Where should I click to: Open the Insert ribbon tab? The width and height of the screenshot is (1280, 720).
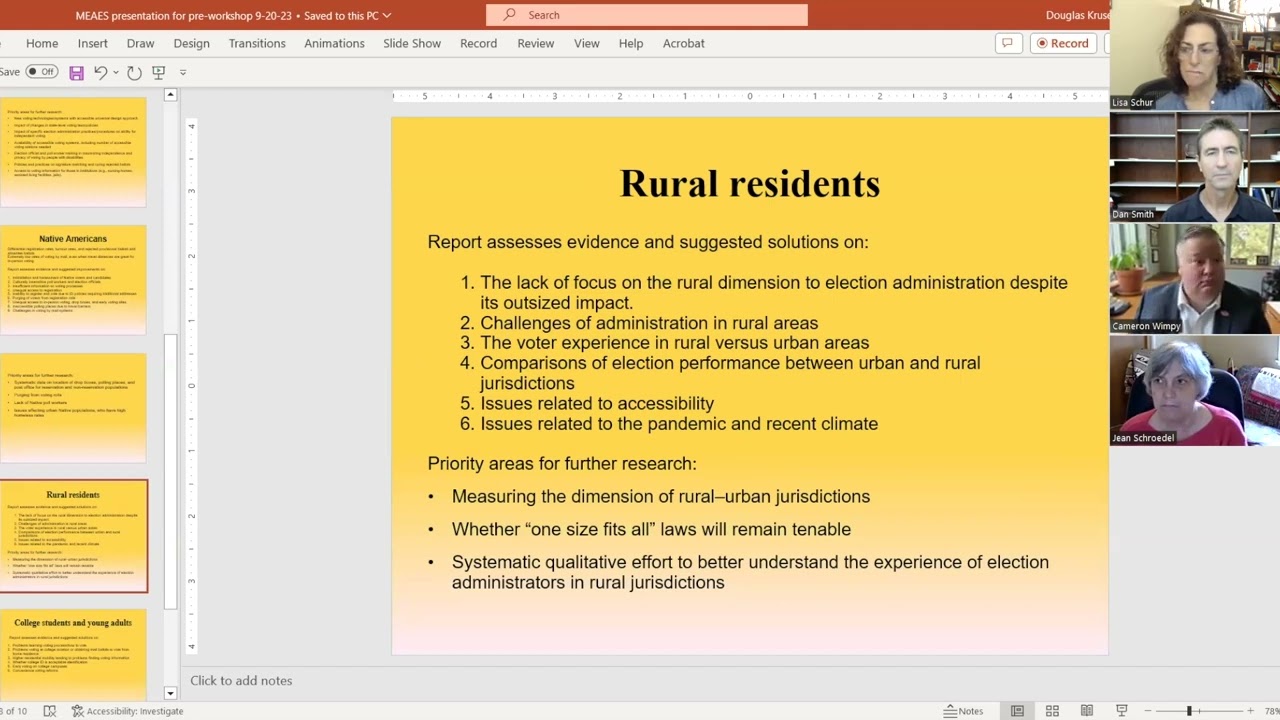tap(93, 43)
